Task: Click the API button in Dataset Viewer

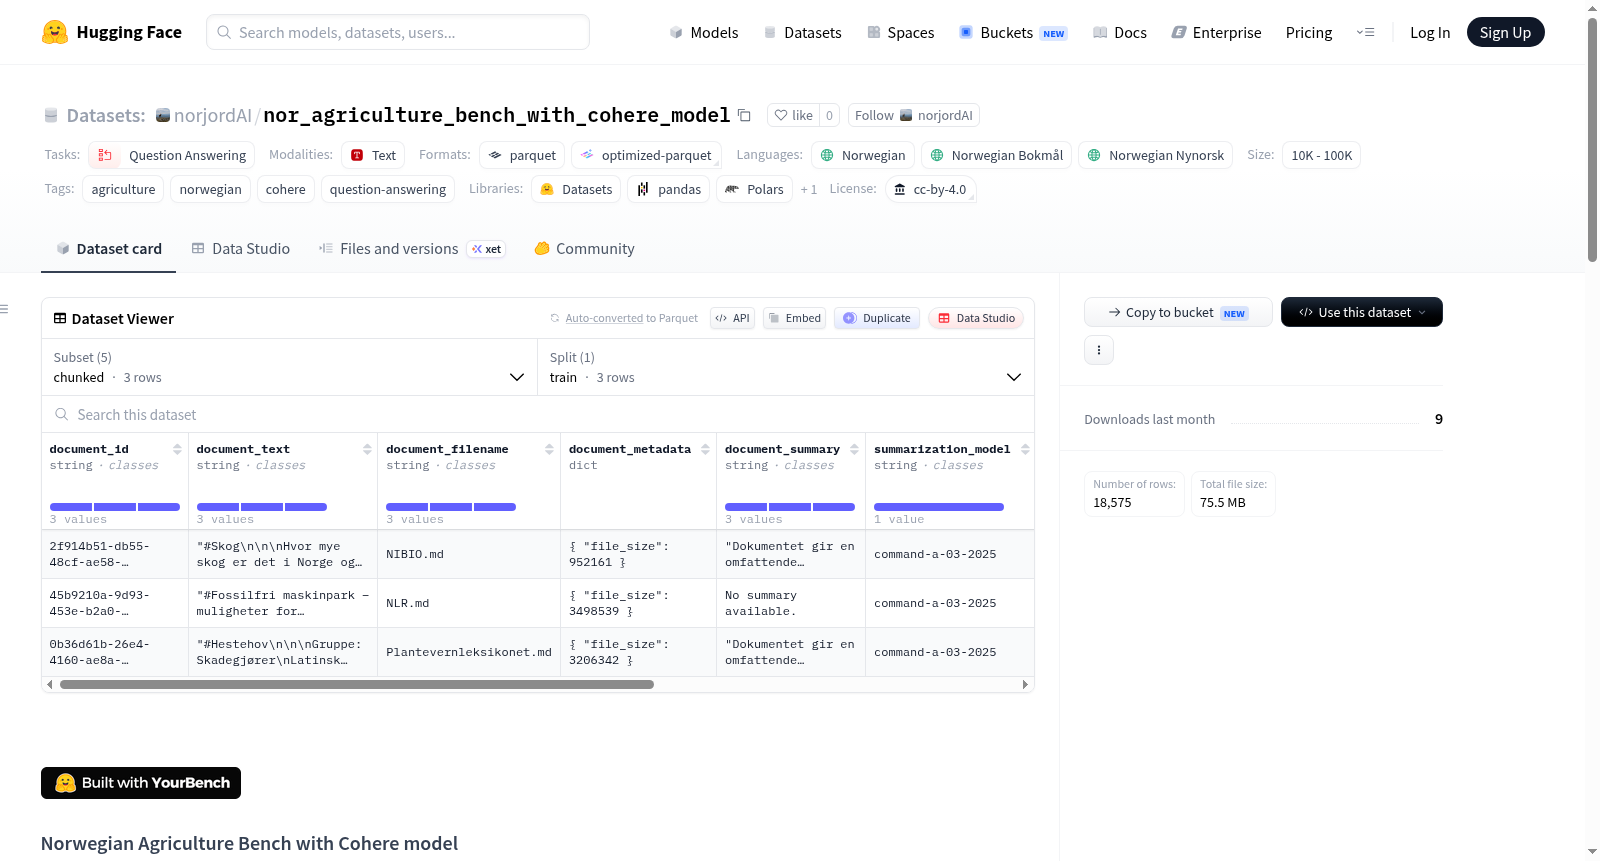Action: [x=732, y=318]
